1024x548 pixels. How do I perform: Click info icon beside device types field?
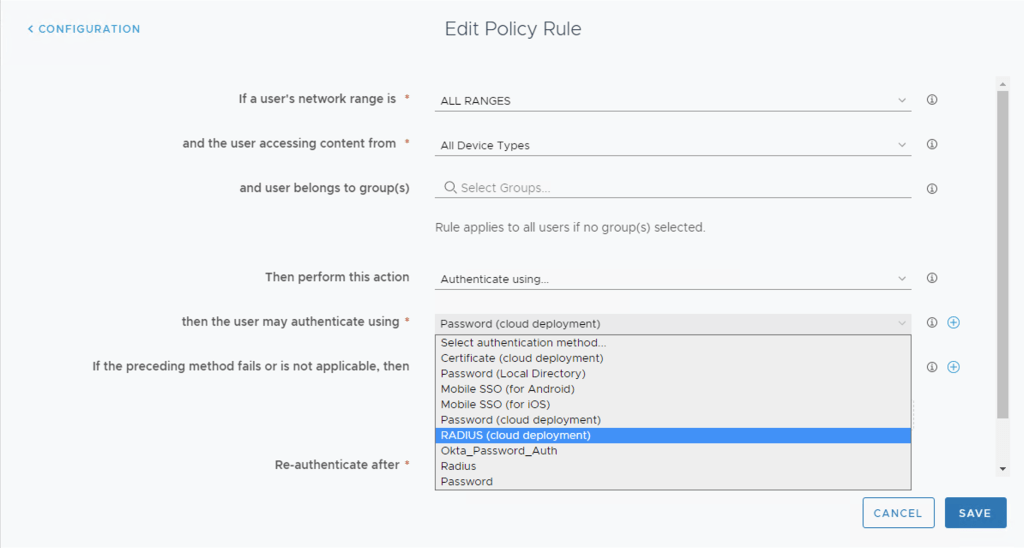click(932, 144)
